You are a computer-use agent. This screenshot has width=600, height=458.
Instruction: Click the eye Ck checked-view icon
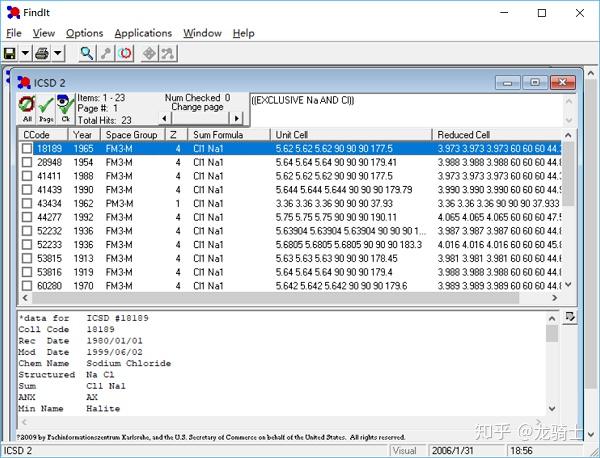point(65,109)
